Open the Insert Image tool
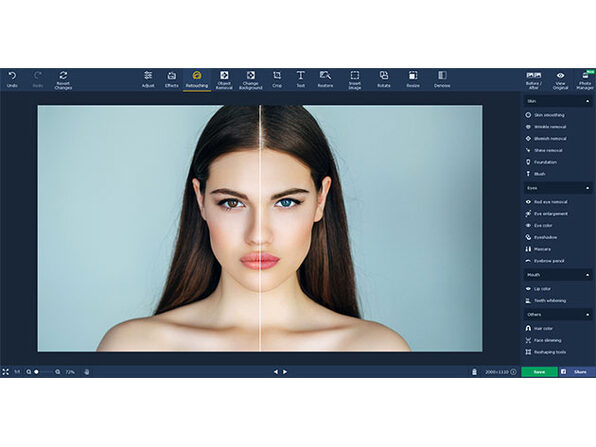 click(x=355, y=80)
